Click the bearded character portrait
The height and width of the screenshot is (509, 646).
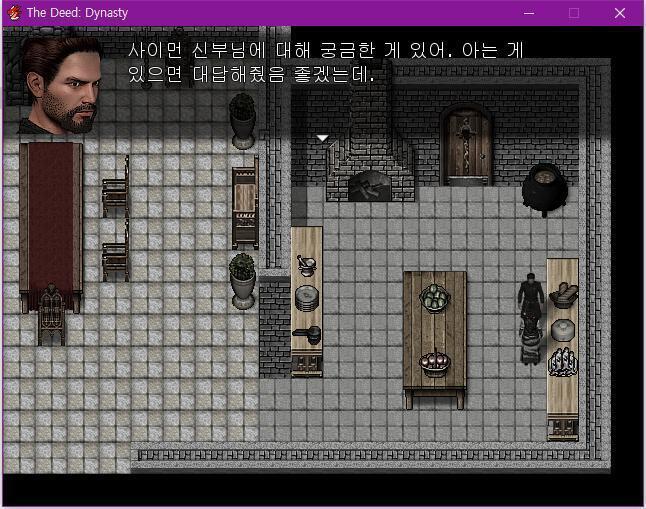tap(60, 85)
